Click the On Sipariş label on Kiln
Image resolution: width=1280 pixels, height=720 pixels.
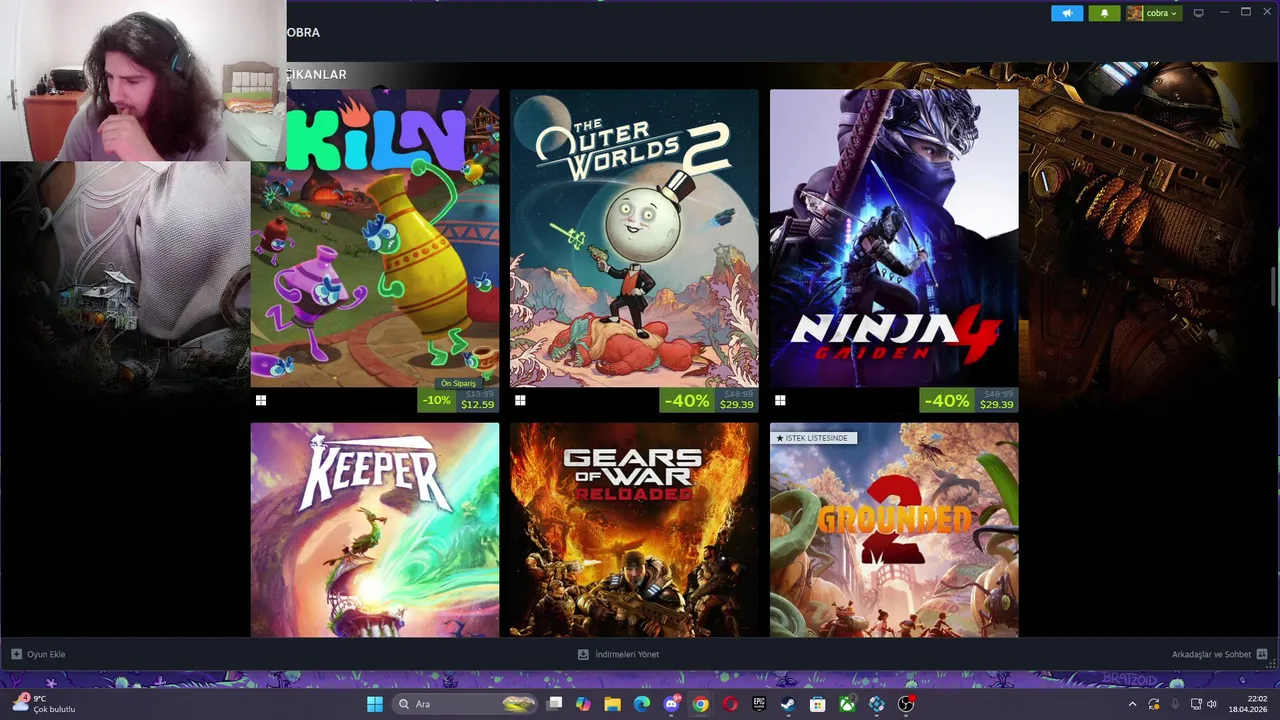click(x=458, y=383)
